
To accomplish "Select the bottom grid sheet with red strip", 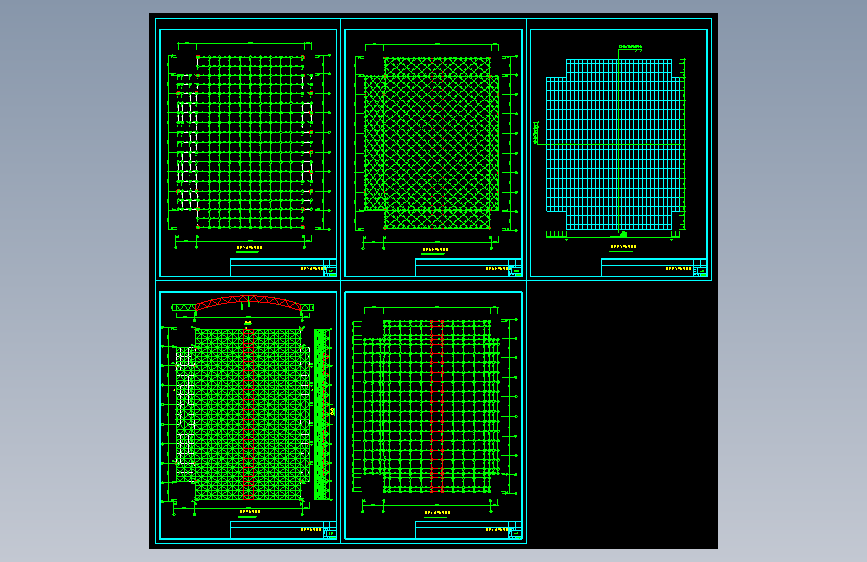I will [434, 415].
